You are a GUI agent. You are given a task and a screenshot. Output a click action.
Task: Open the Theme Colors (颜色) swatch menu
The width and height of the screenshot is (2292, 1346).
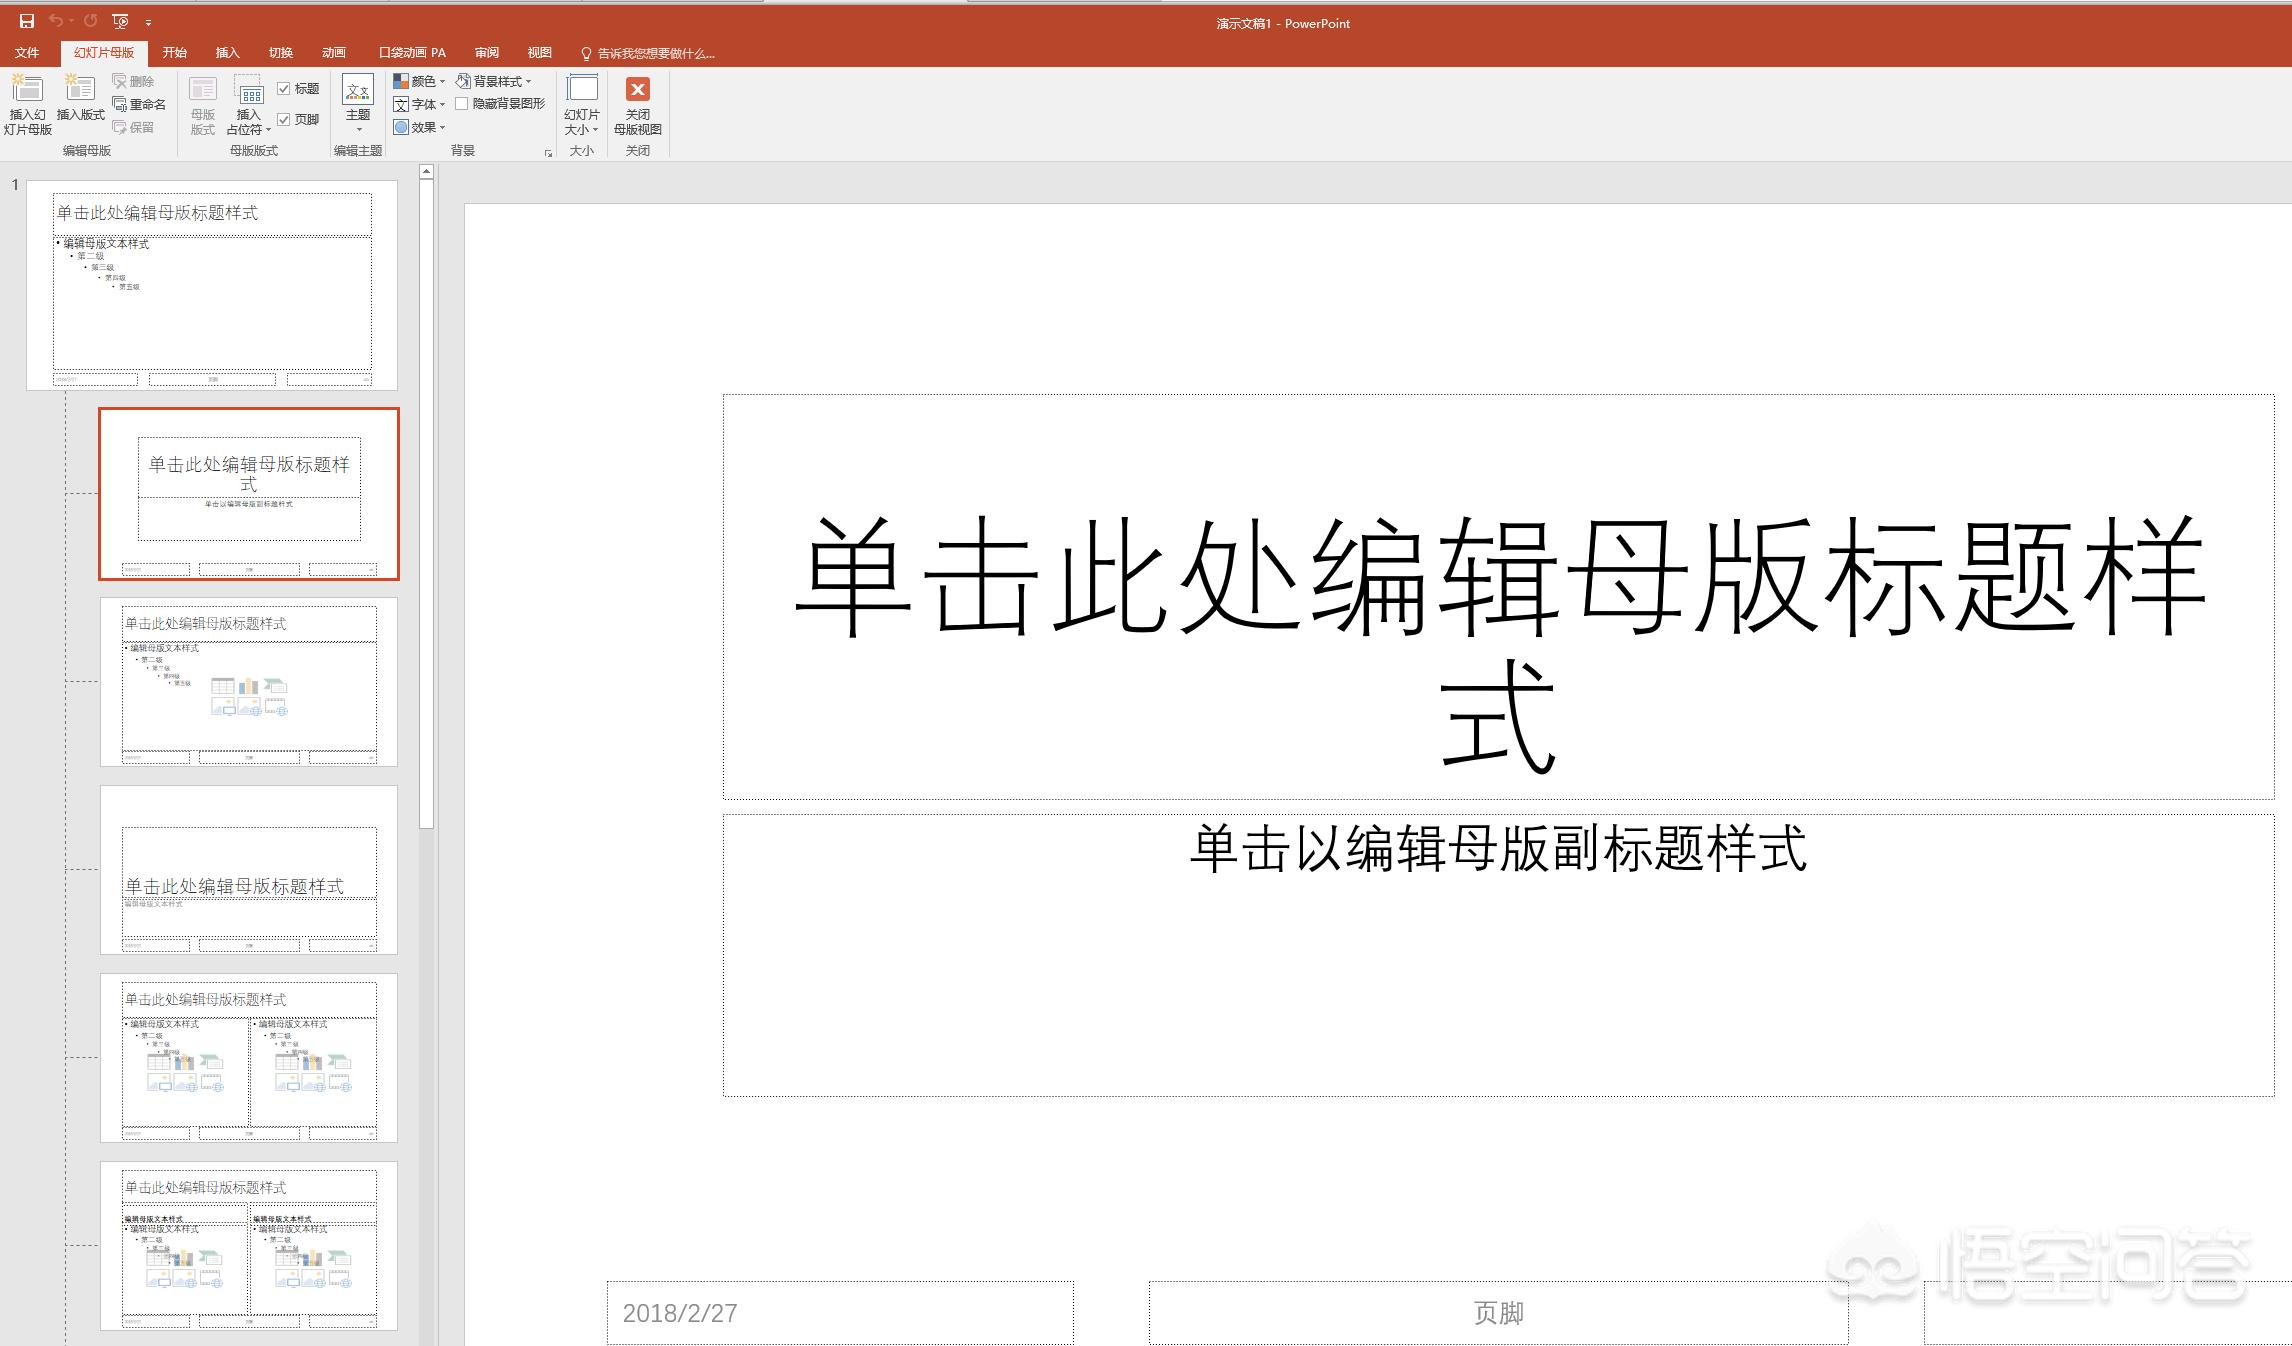(420, 81)
